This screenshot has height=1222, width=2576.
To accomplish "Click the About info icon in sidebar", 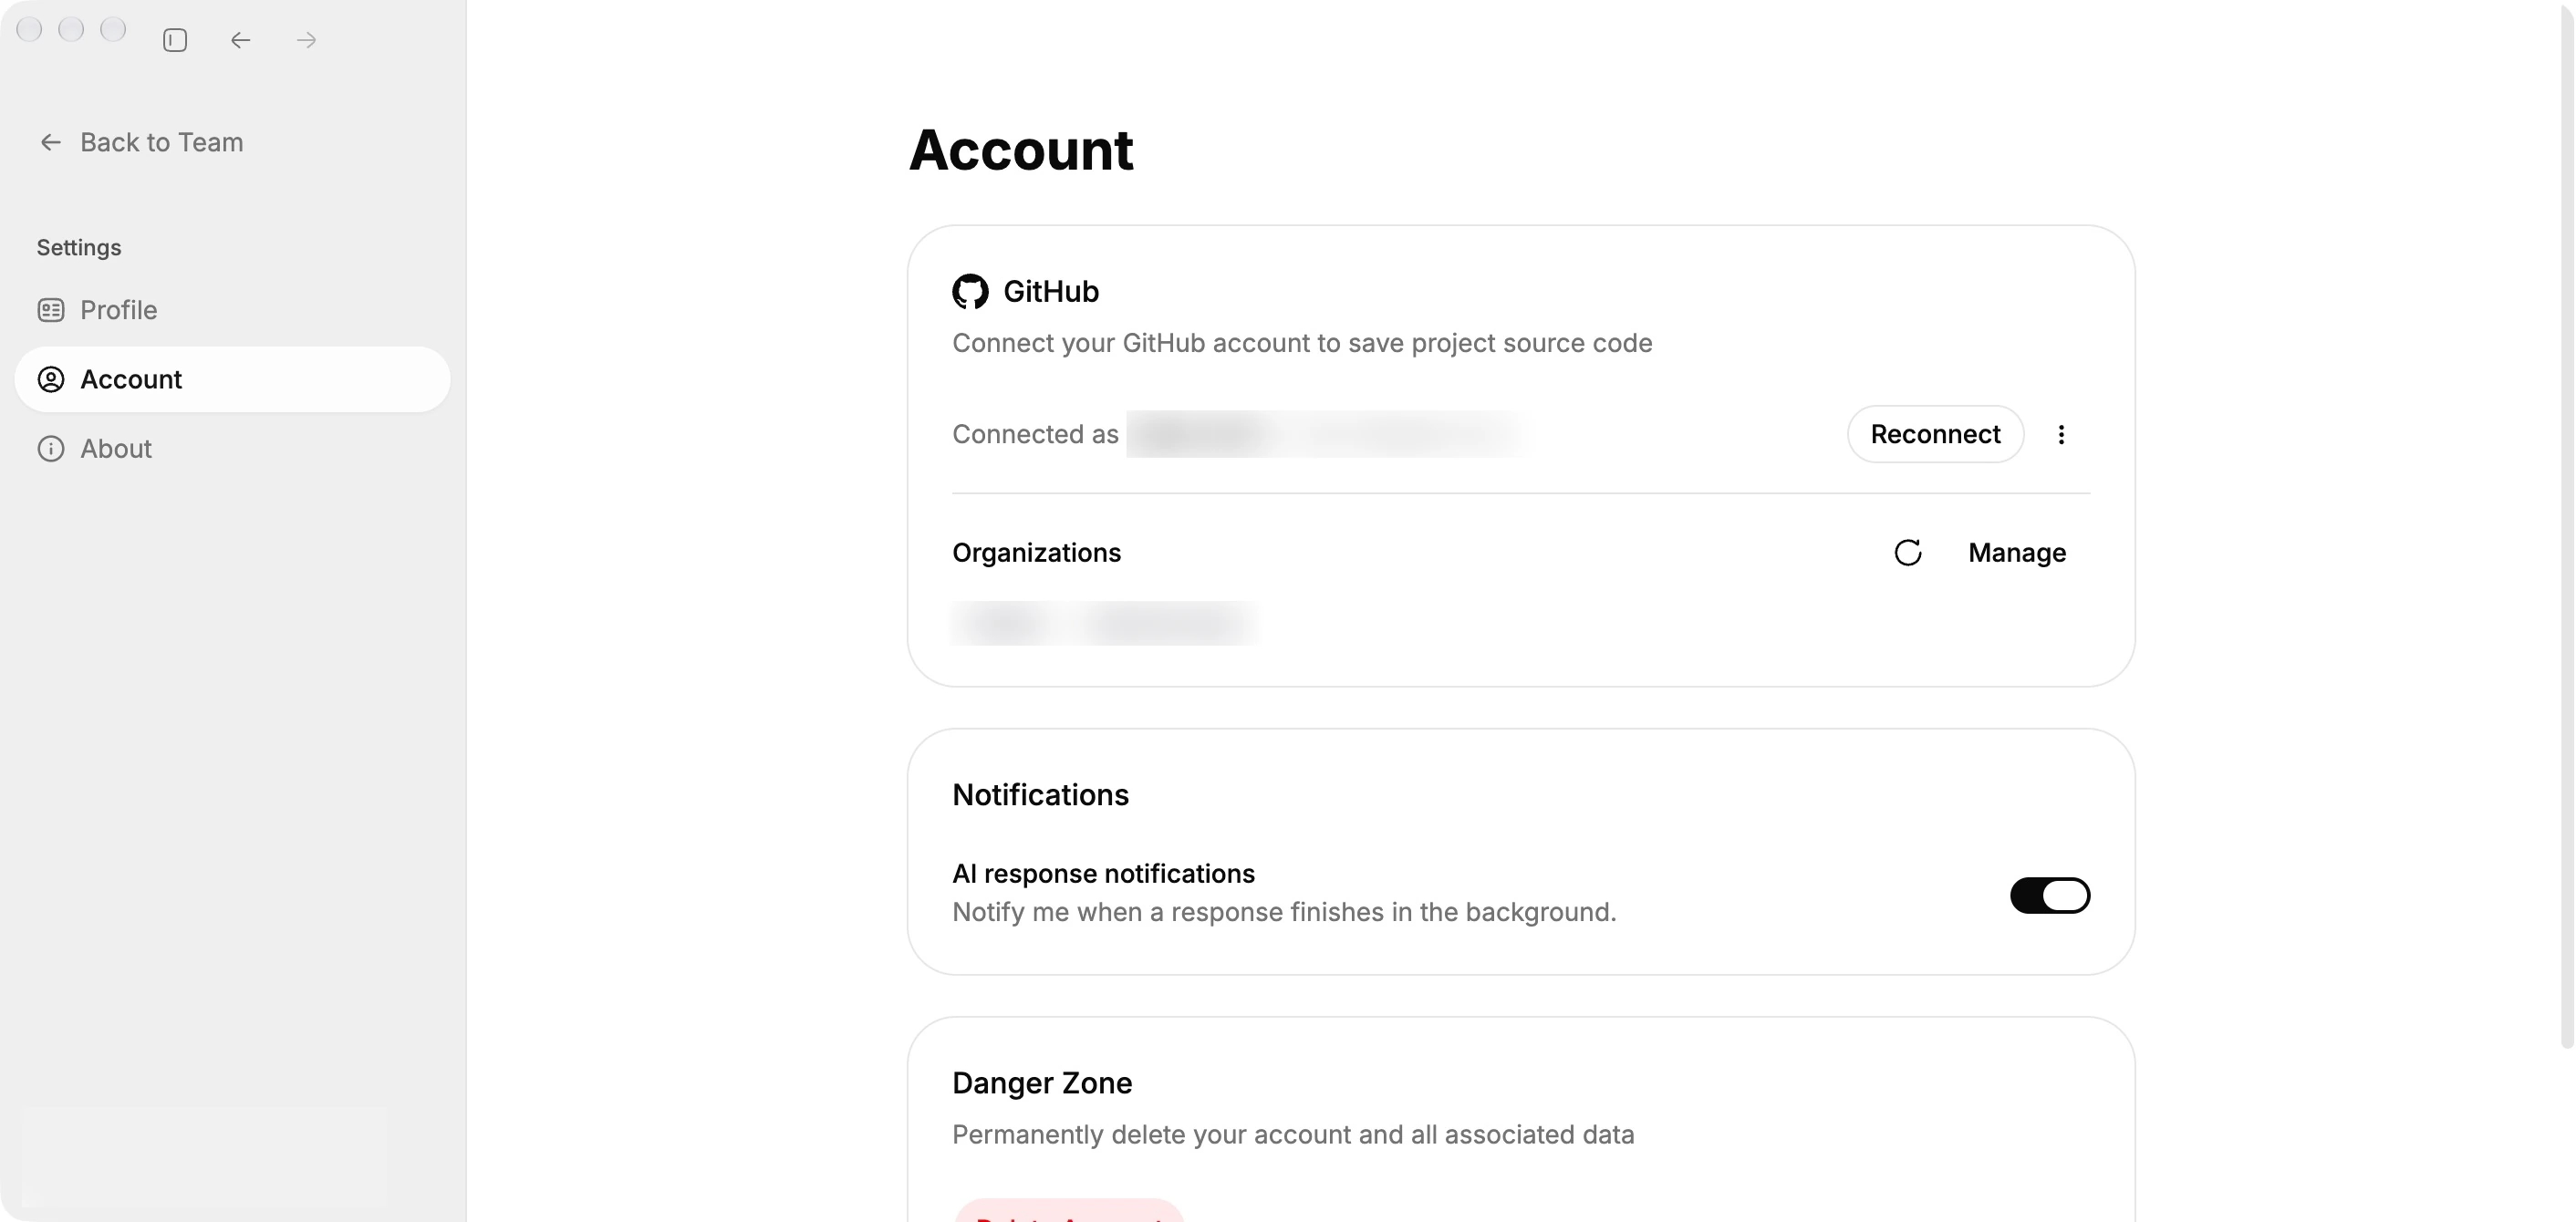I will (51, 448).
